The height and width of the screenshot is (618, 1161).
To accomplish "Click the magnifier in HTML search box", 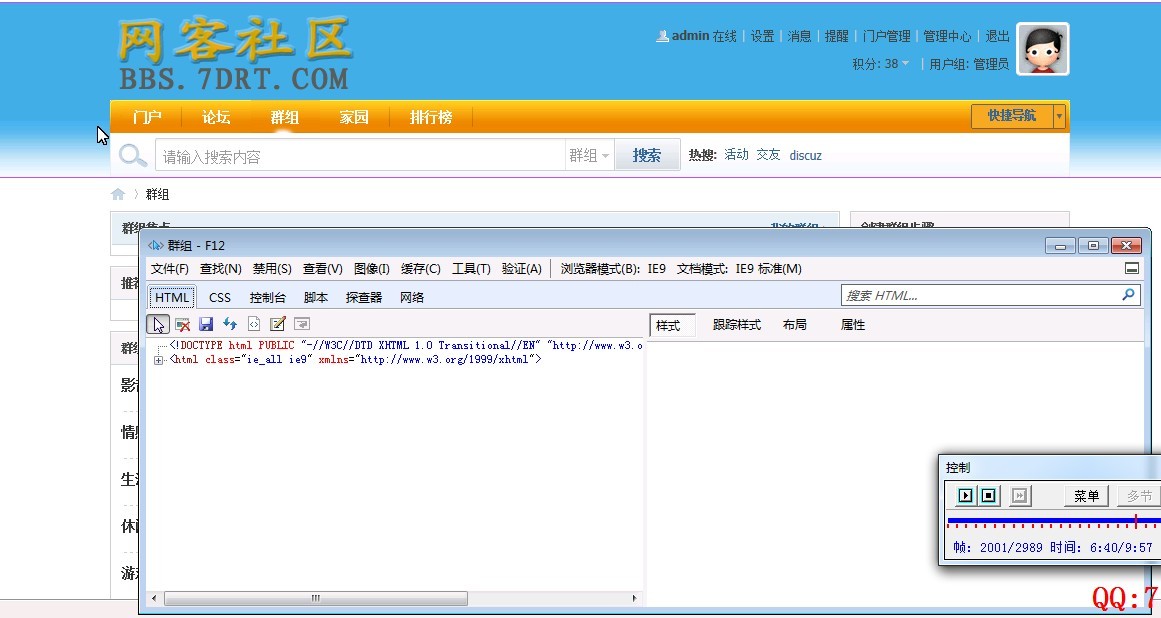I will 1128,295.
